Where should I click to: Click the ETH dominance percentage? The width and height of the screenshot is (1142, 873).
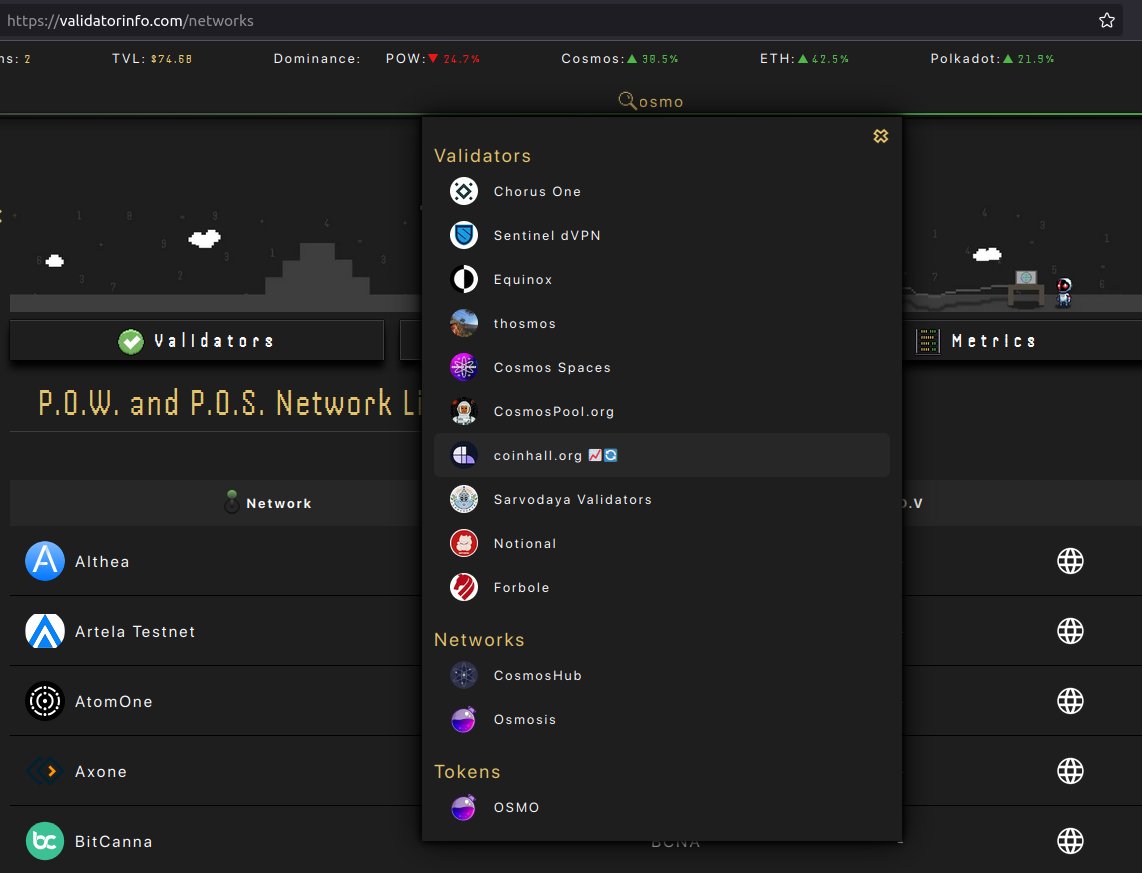coord(830,59)
